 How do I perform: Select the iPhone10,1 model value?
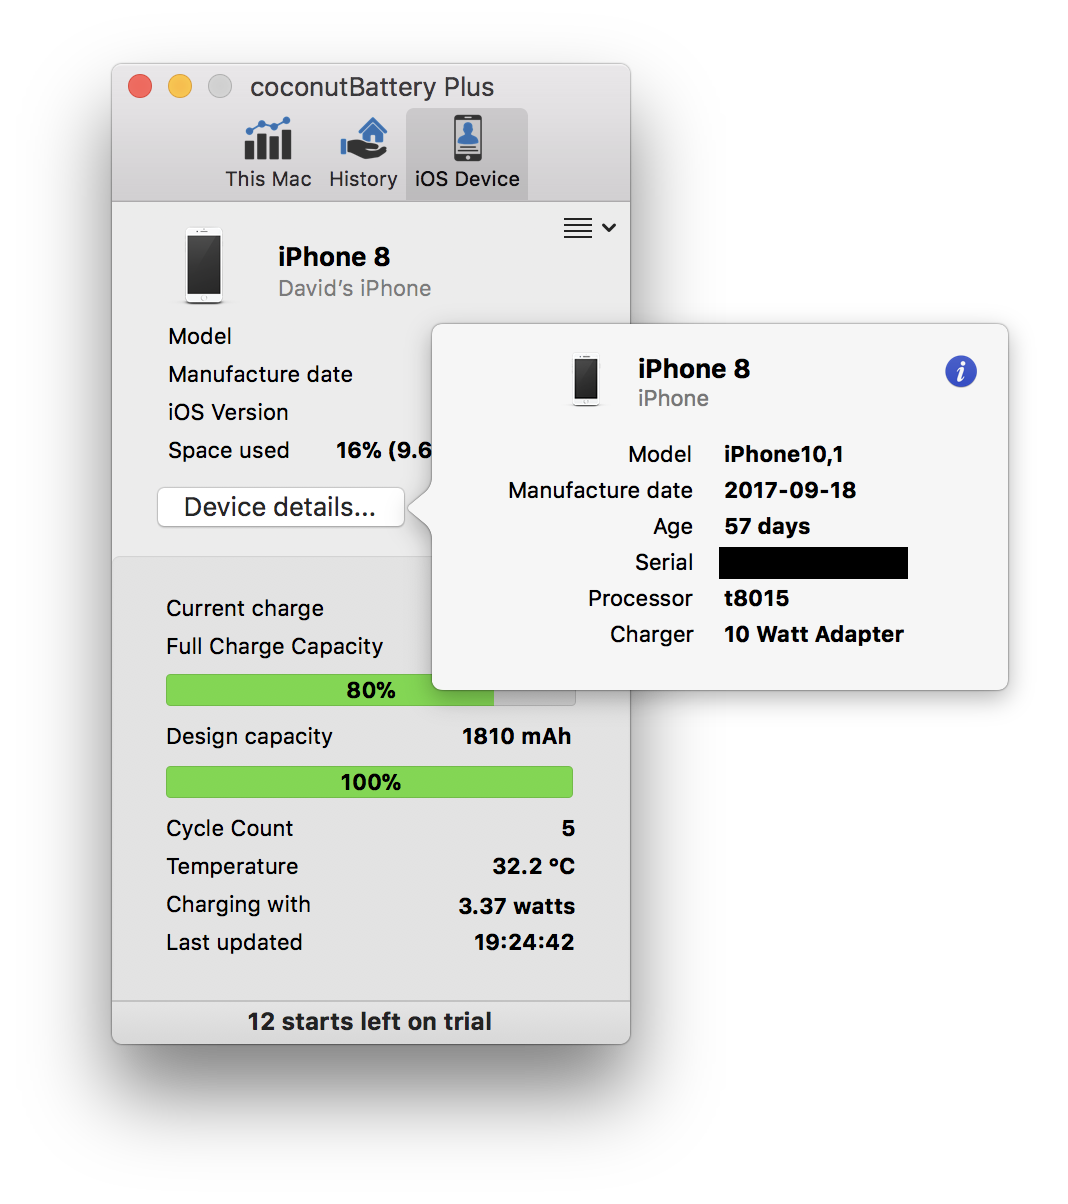tap(784, 454)
